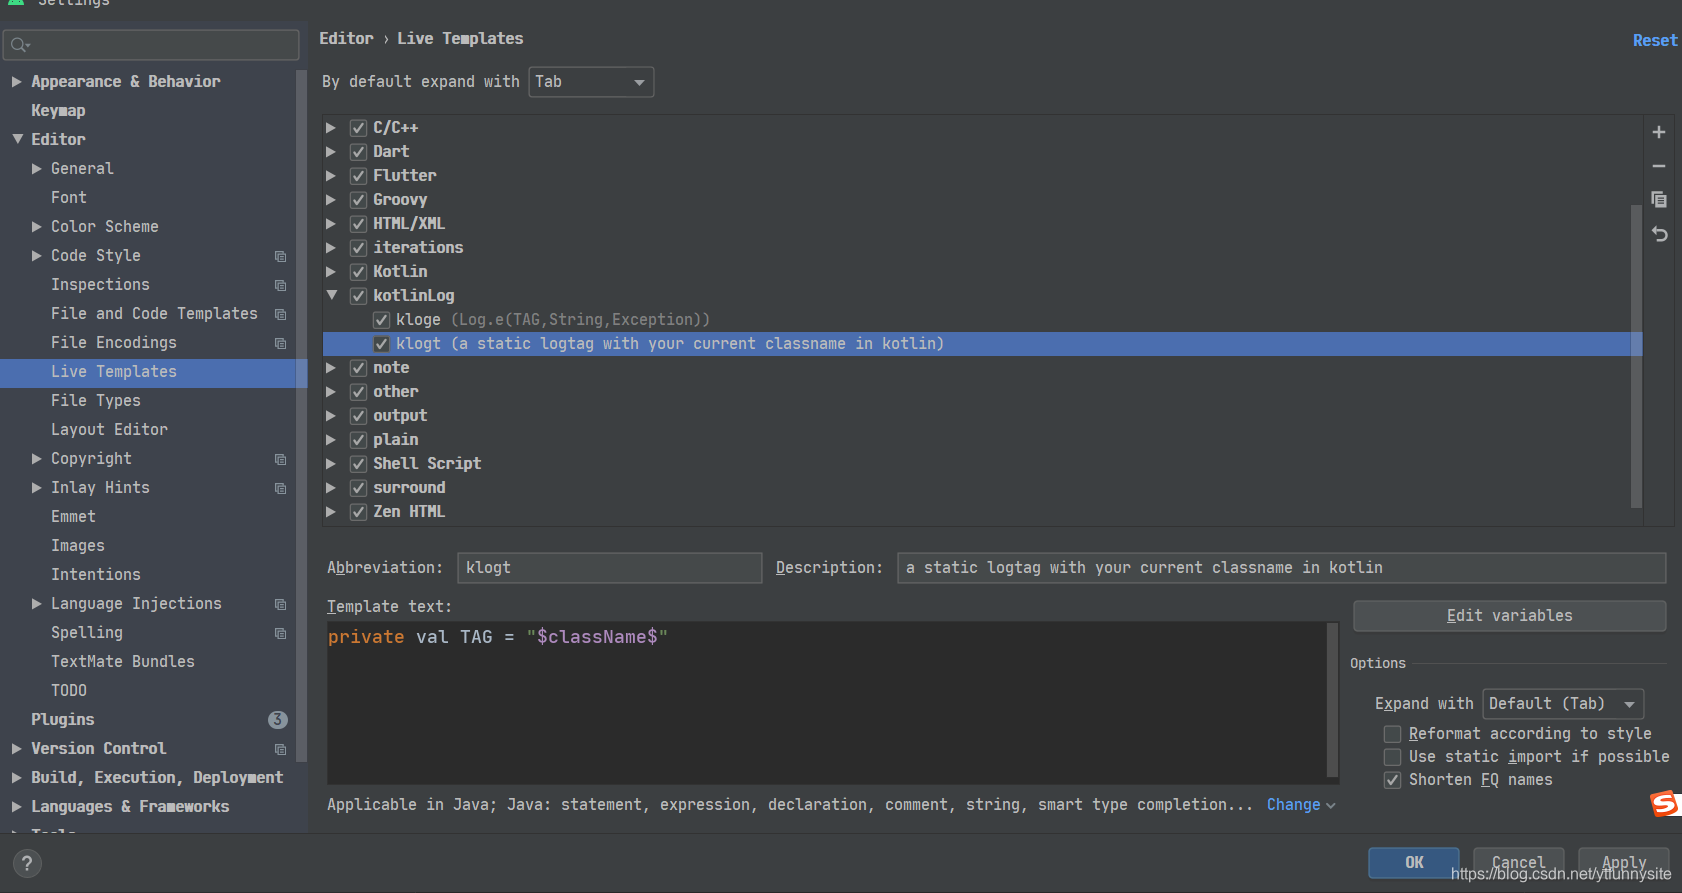Remove selected template with minus icon

(1659, 166)
